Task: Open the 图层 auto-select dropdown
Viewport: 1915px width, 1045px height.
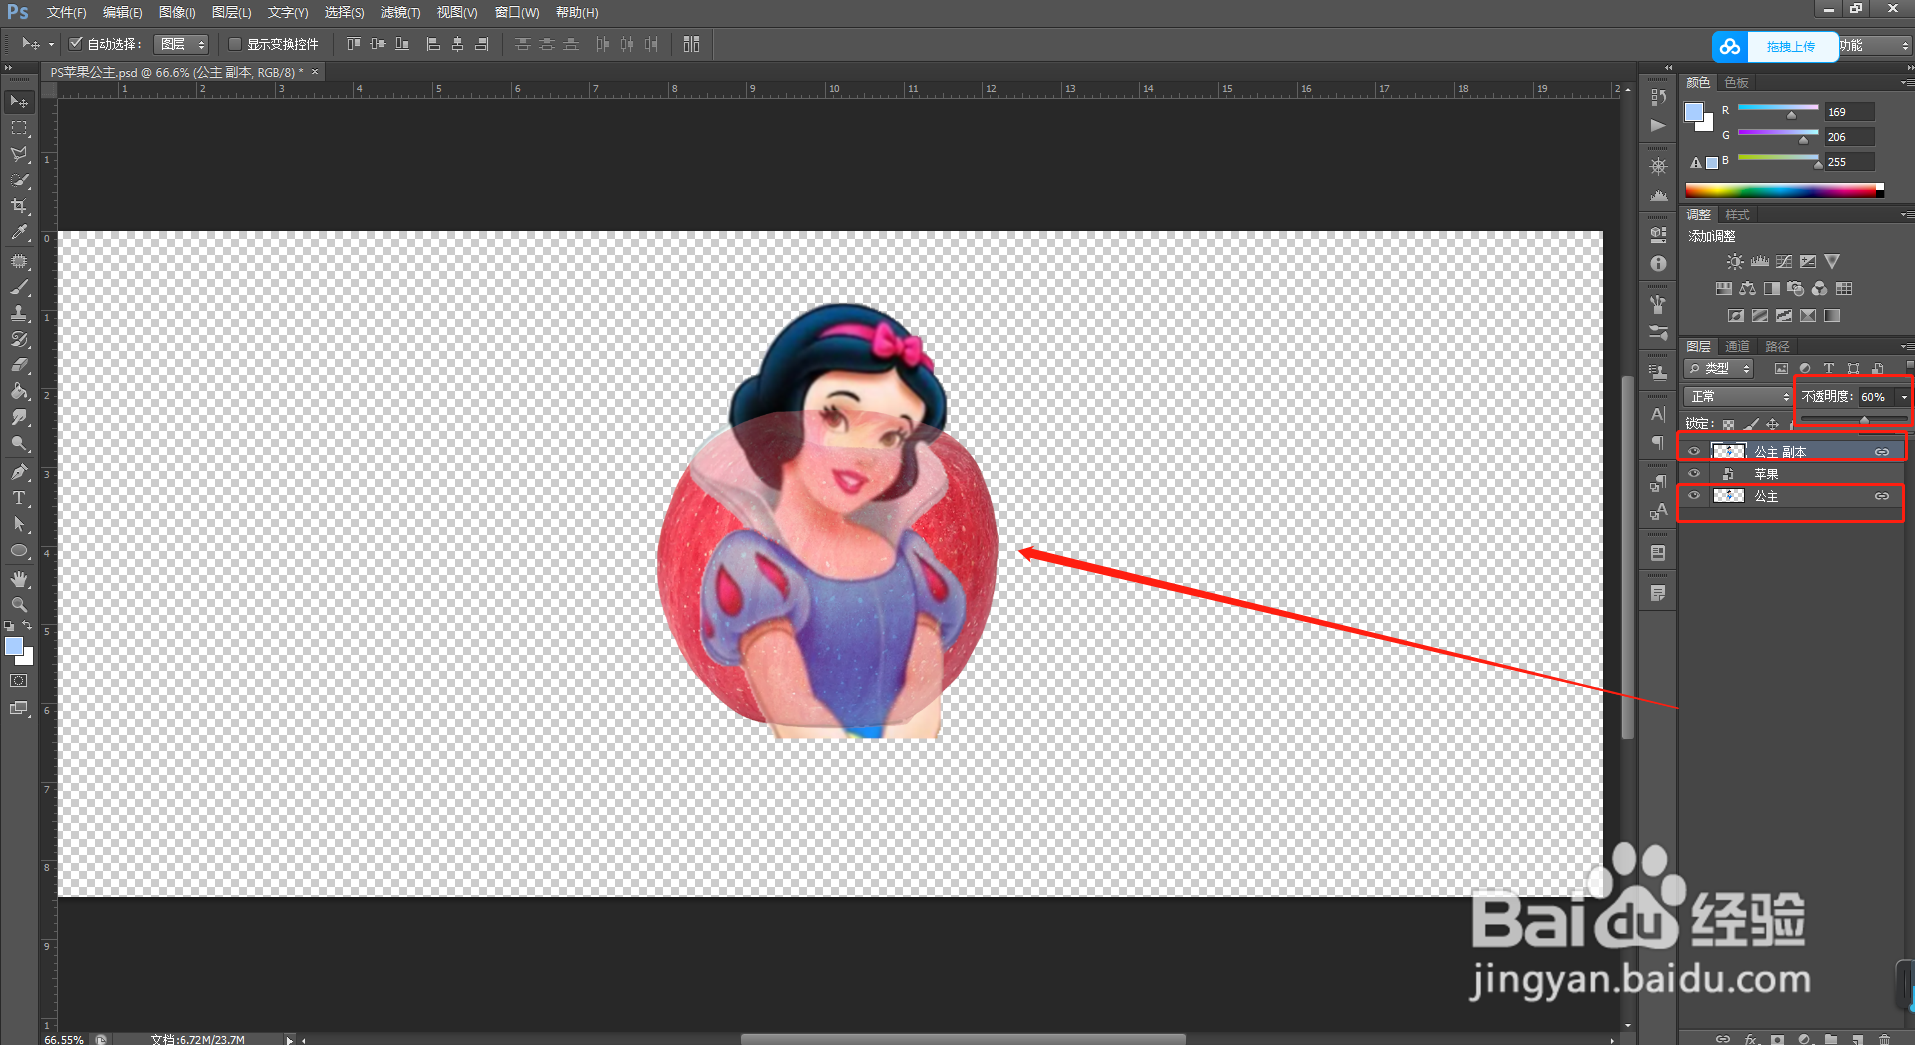Action: pos(181,44)
